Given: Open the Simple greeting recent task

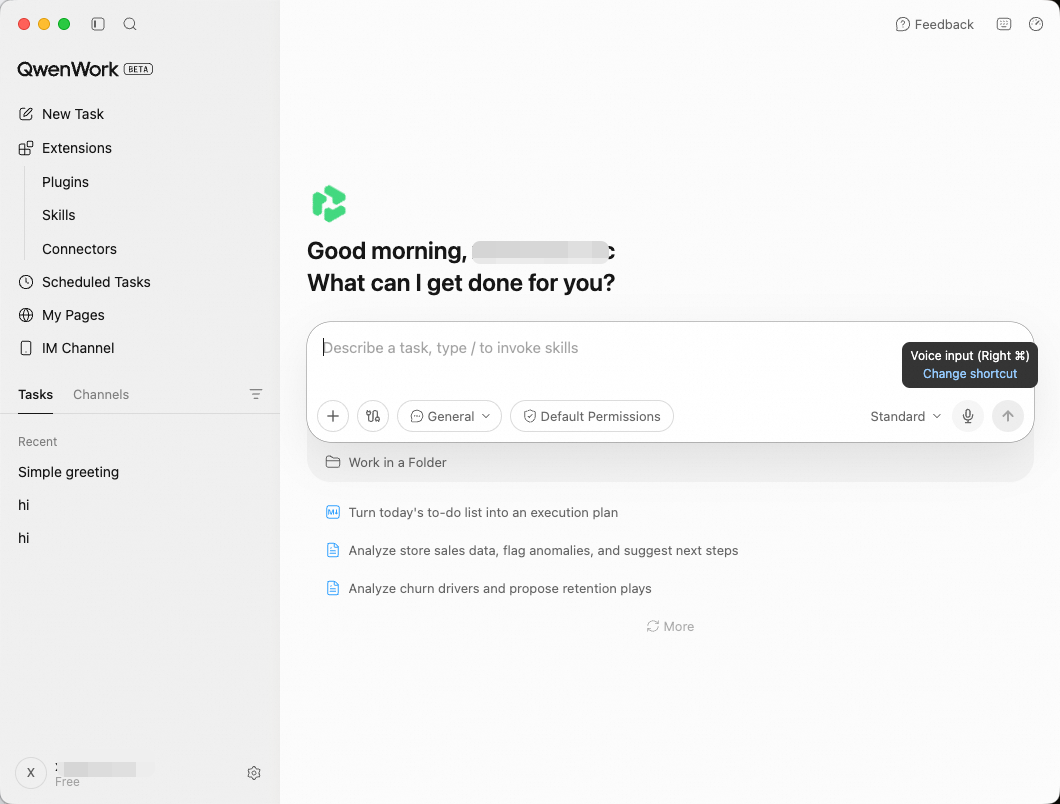Looking at the screenshot, I should [68, 472].
